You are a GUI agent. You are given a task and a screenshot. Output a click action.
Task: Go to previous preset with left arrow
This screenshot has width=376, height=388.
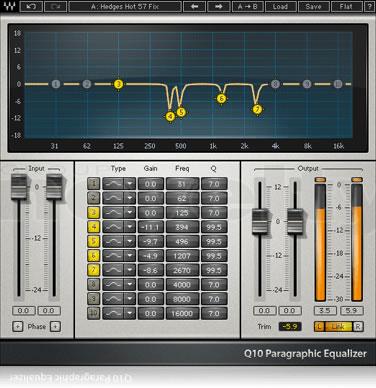tap(194, 6)
